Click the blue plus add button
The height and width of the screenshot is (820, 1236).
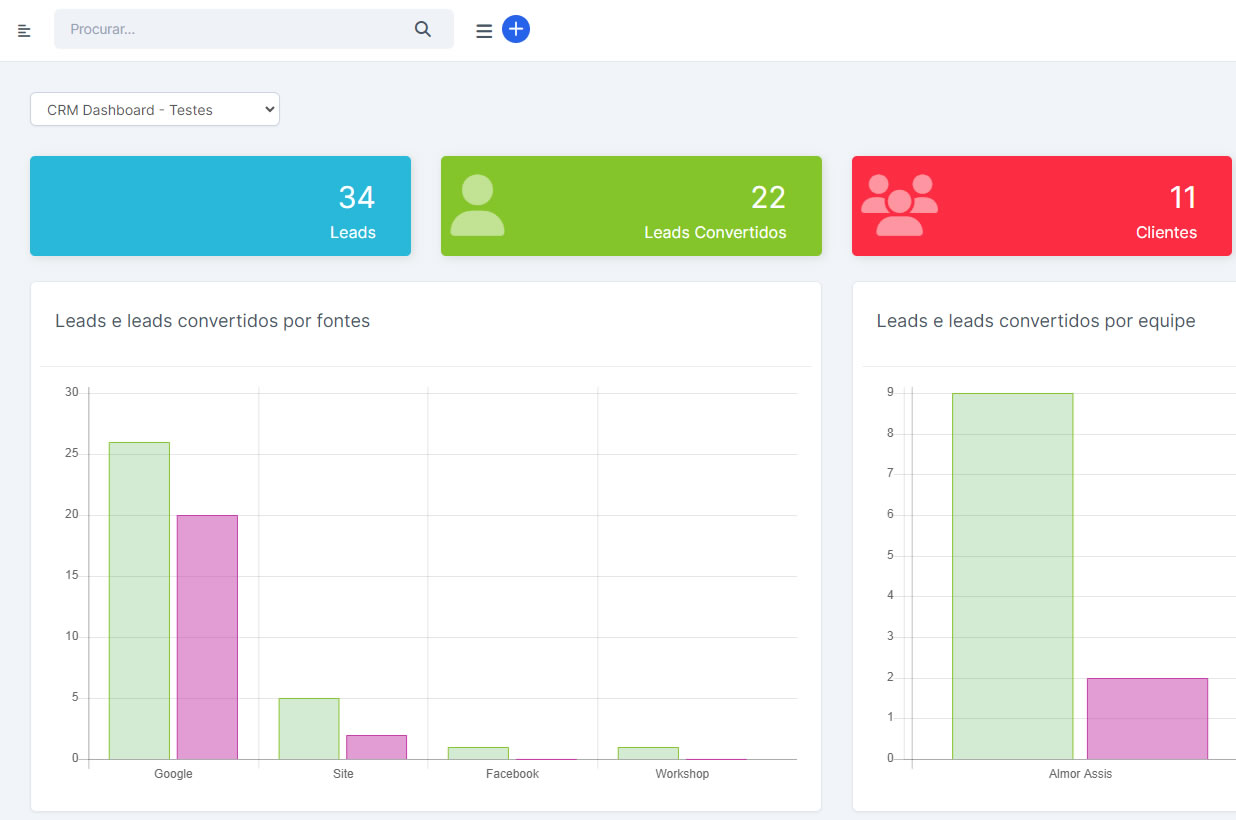[516, 29]
